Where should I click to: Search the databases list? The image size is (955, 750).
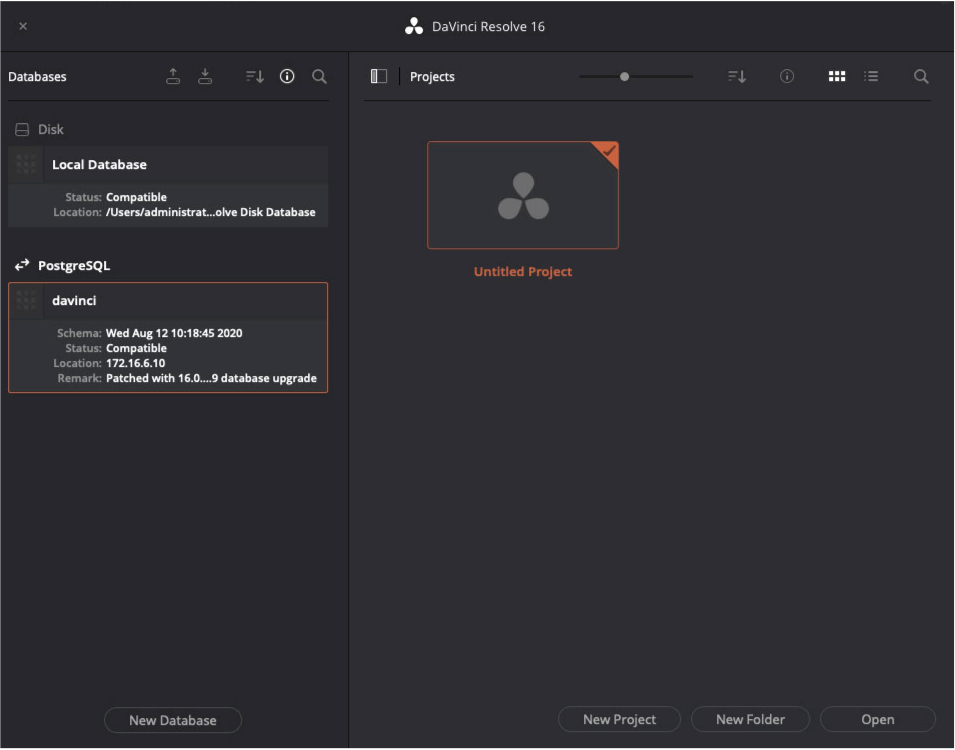[x=319, y=76]
